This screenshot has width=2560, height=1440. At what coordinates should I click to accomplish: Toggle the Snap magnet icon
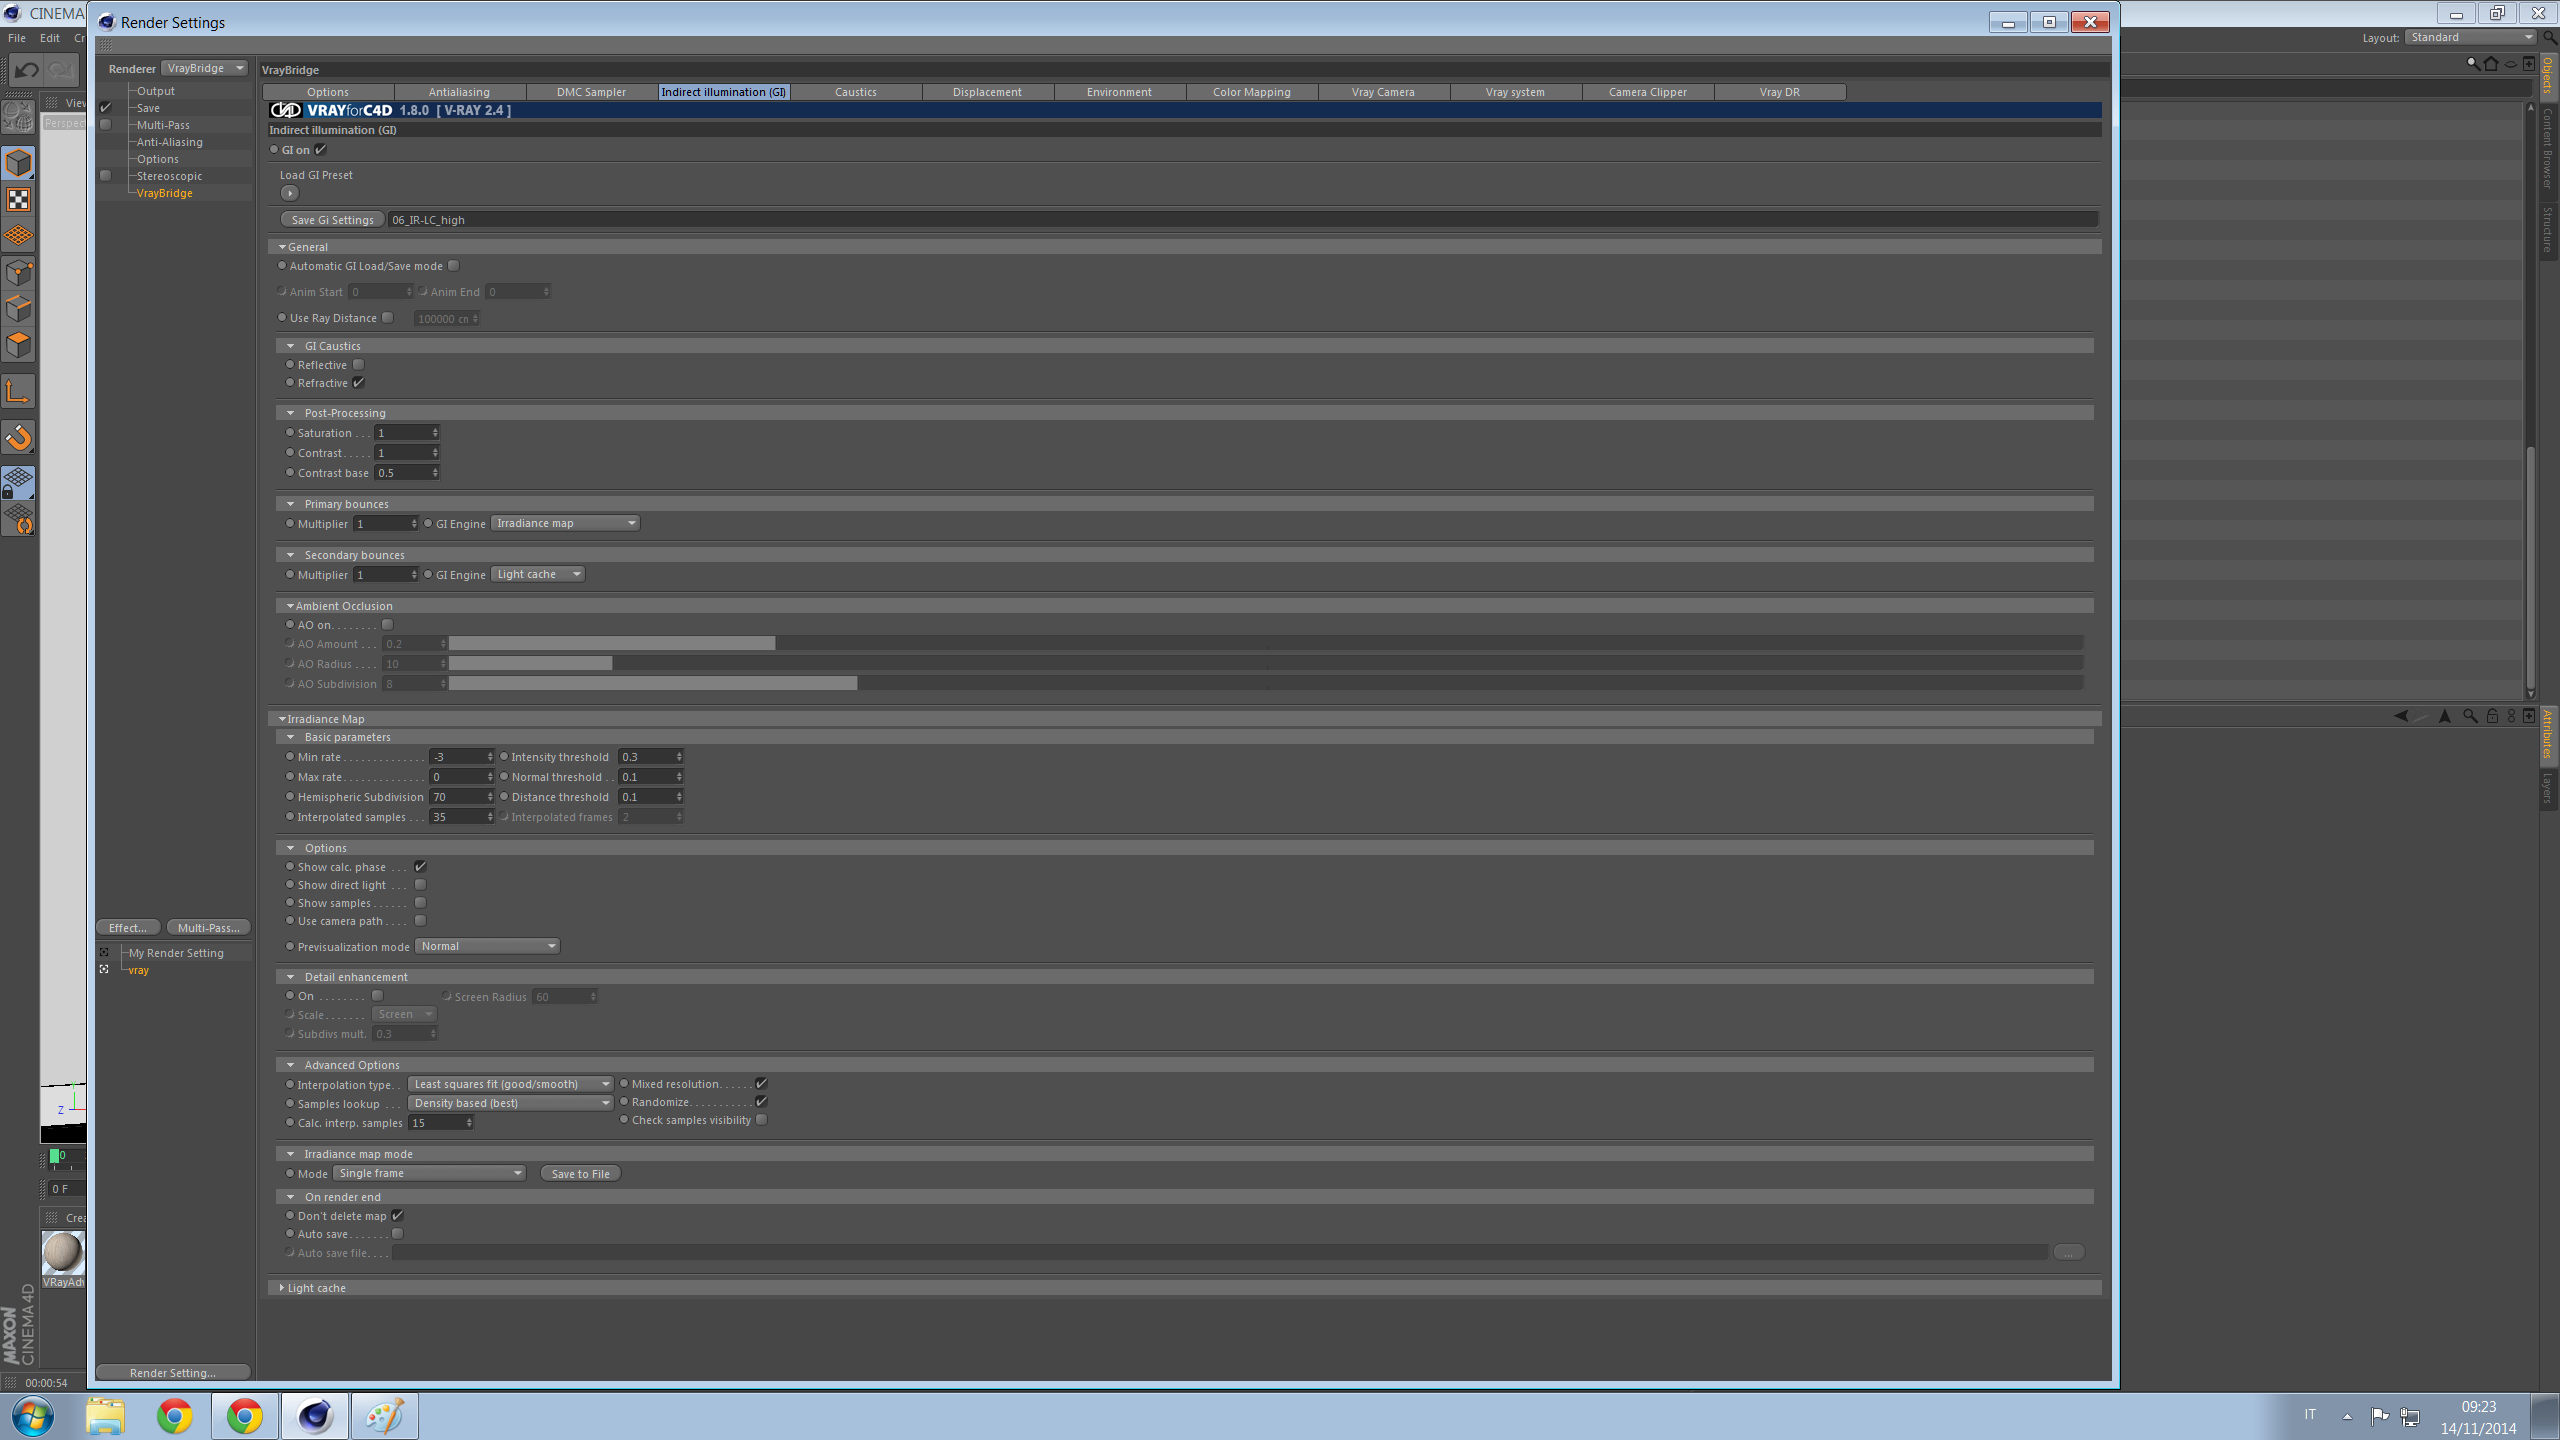18,437
